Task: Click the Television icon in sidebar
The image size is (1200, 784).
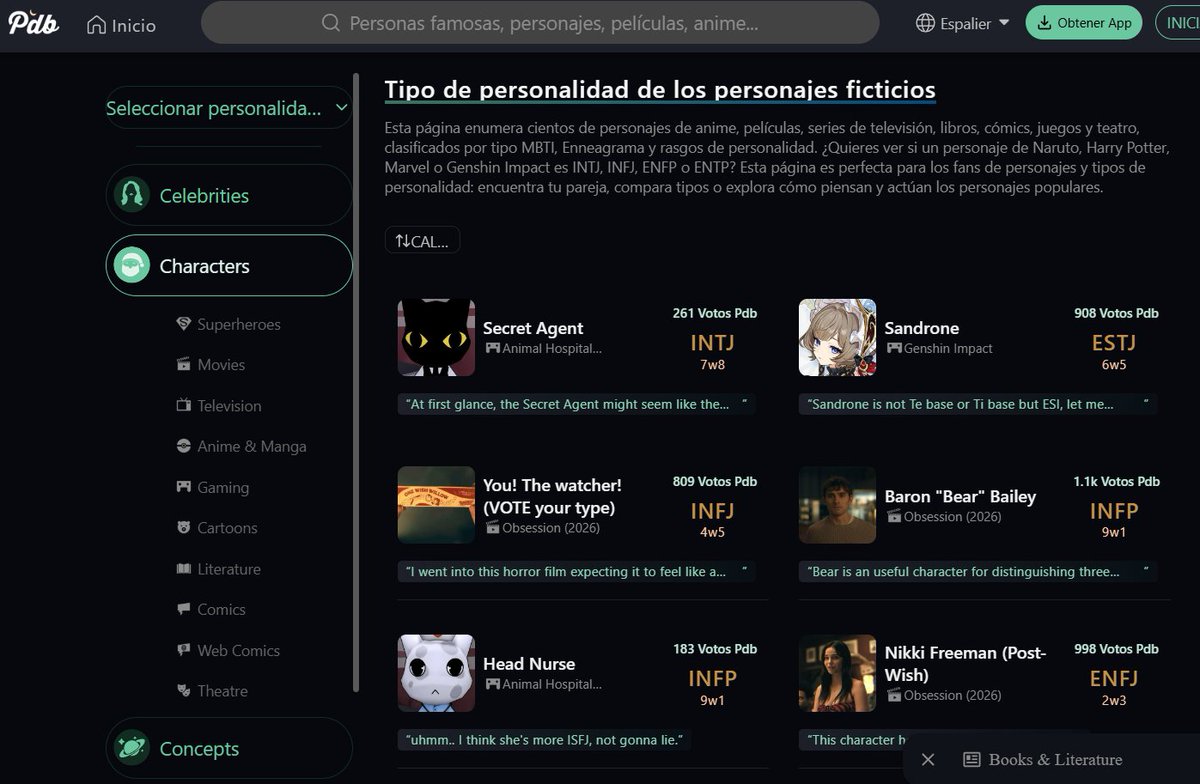Action: (x=183, y=405)
